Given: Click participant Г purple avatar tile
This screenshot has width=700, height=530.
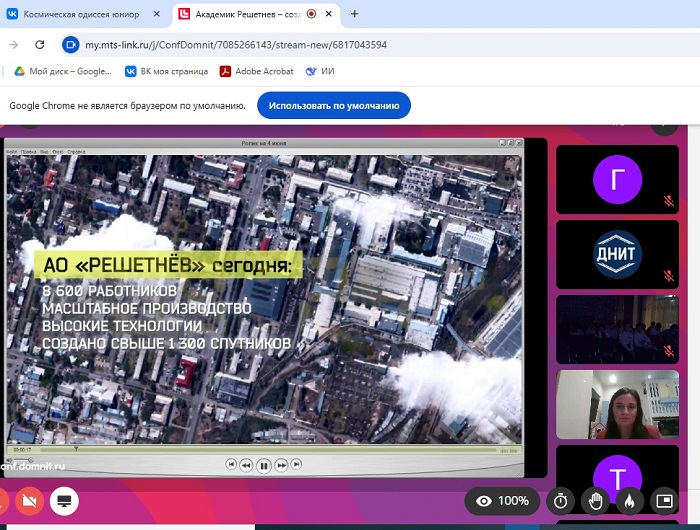Looking at the screenshot, I should pos(617,179).
